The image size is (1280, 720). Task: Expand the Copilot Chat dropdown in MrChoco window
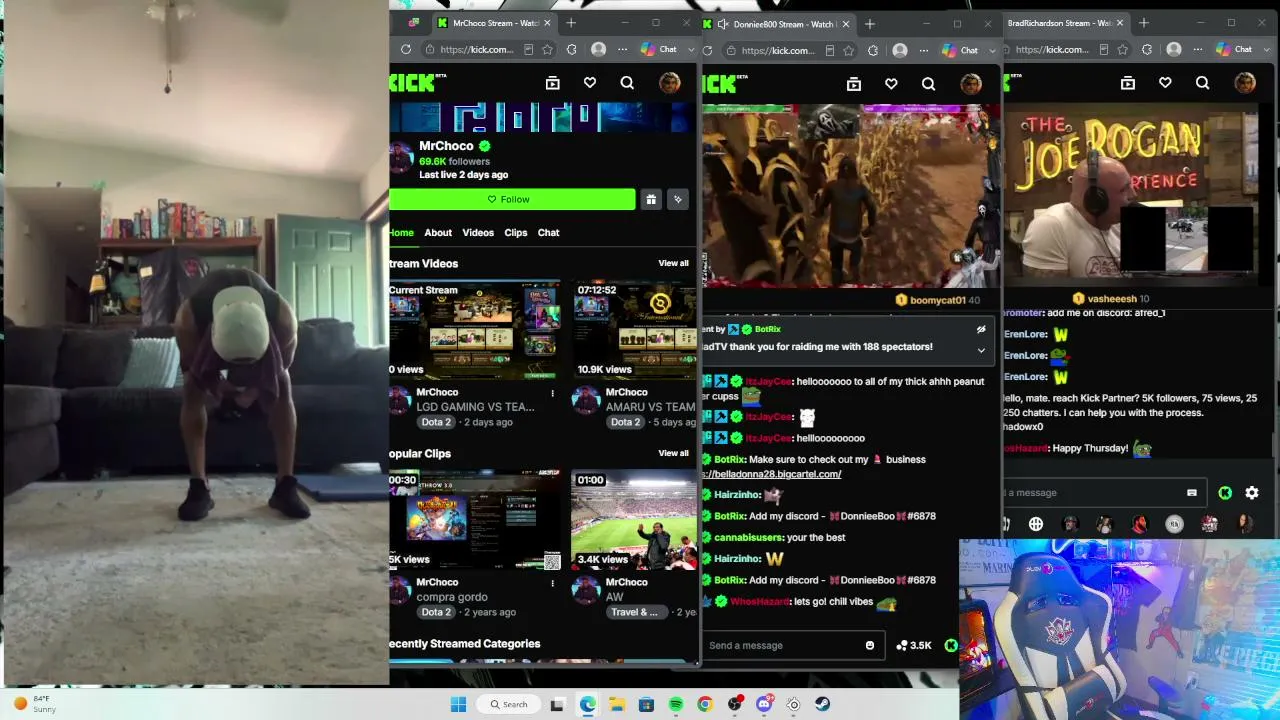click(x=690, y=50)
